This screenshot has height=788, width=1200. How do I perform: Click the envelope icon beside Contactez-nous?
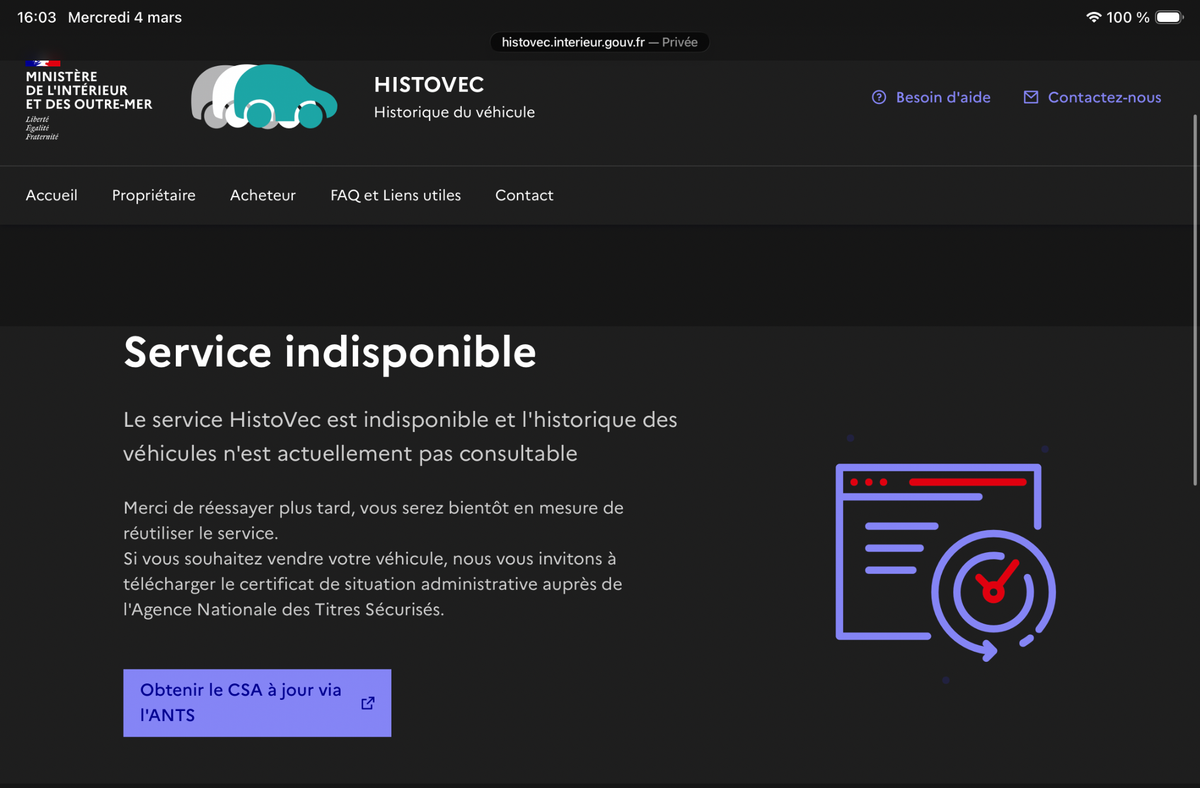tap(1031, 97)
